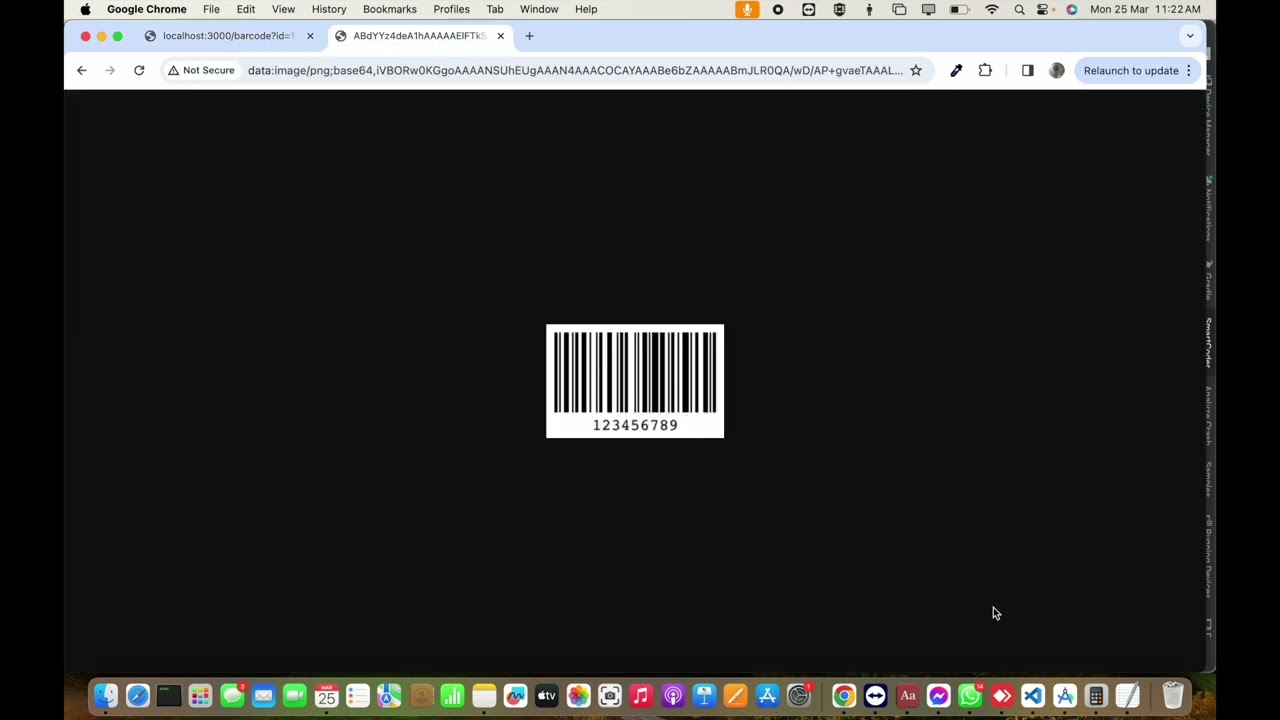This screenshot has height=720, width=1280.
Task: Open Mail from the dock
Action: (x=263, y=696)
